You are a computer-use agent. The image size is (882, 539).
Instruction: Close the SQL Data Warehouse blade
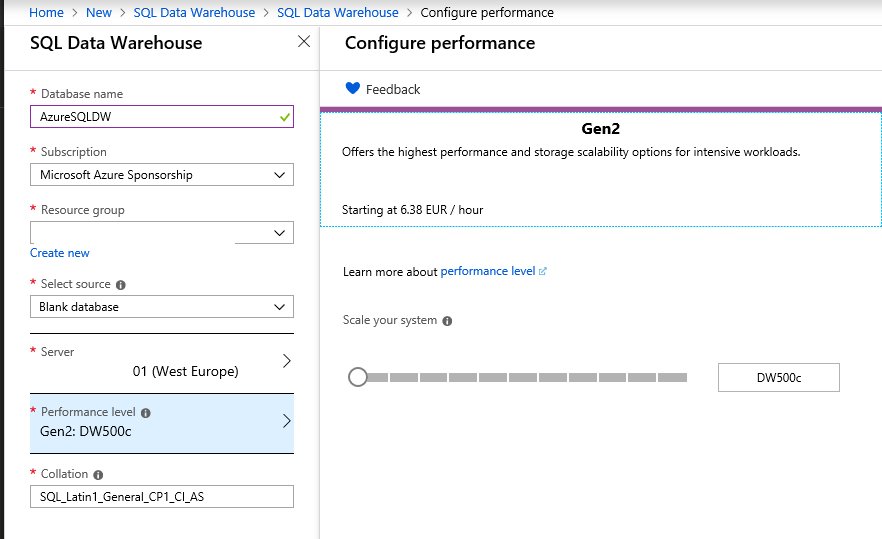(304, 42)
